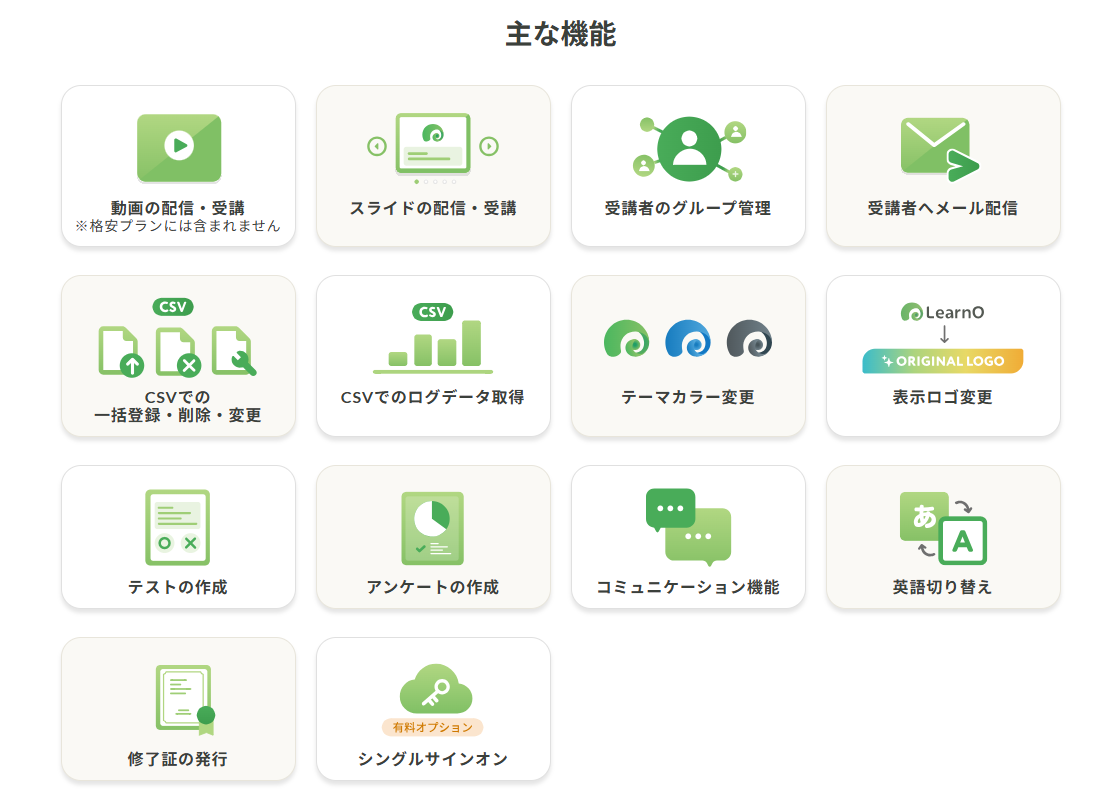Click the completion certificate icon
The image size is (1105, 803).
point(184,699)
